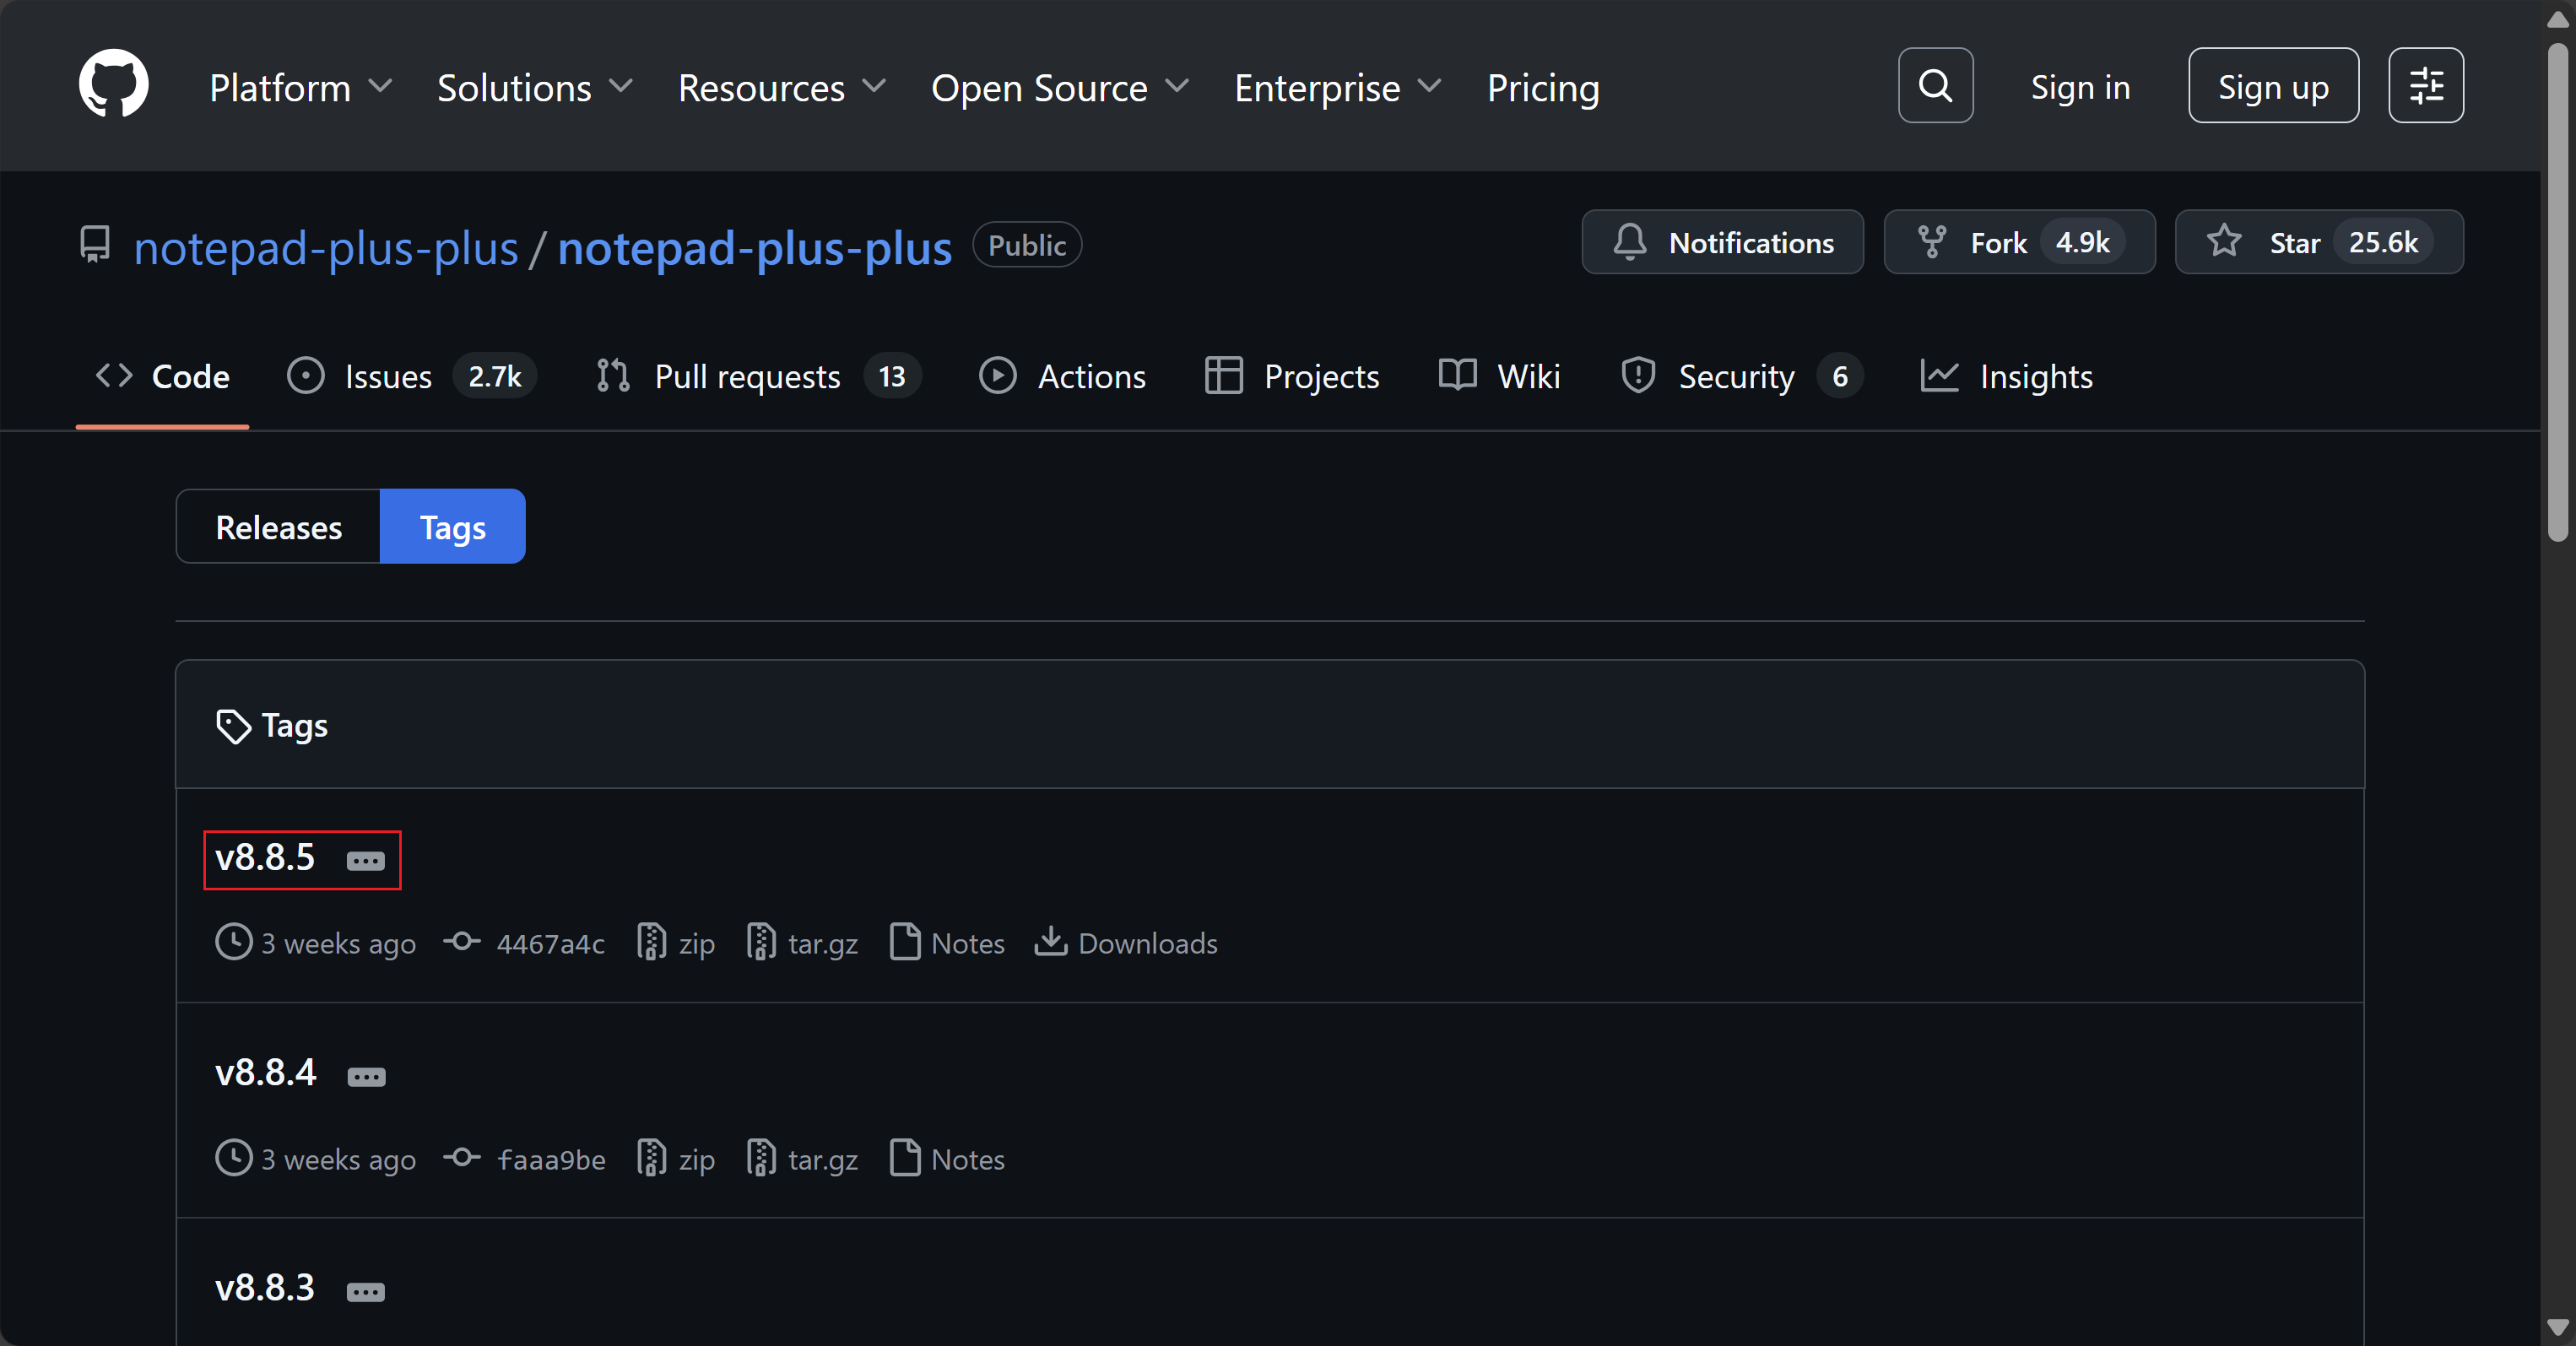Fork the repository with Fork button
This screenshot has height=1346, width=2576.
2019,242
